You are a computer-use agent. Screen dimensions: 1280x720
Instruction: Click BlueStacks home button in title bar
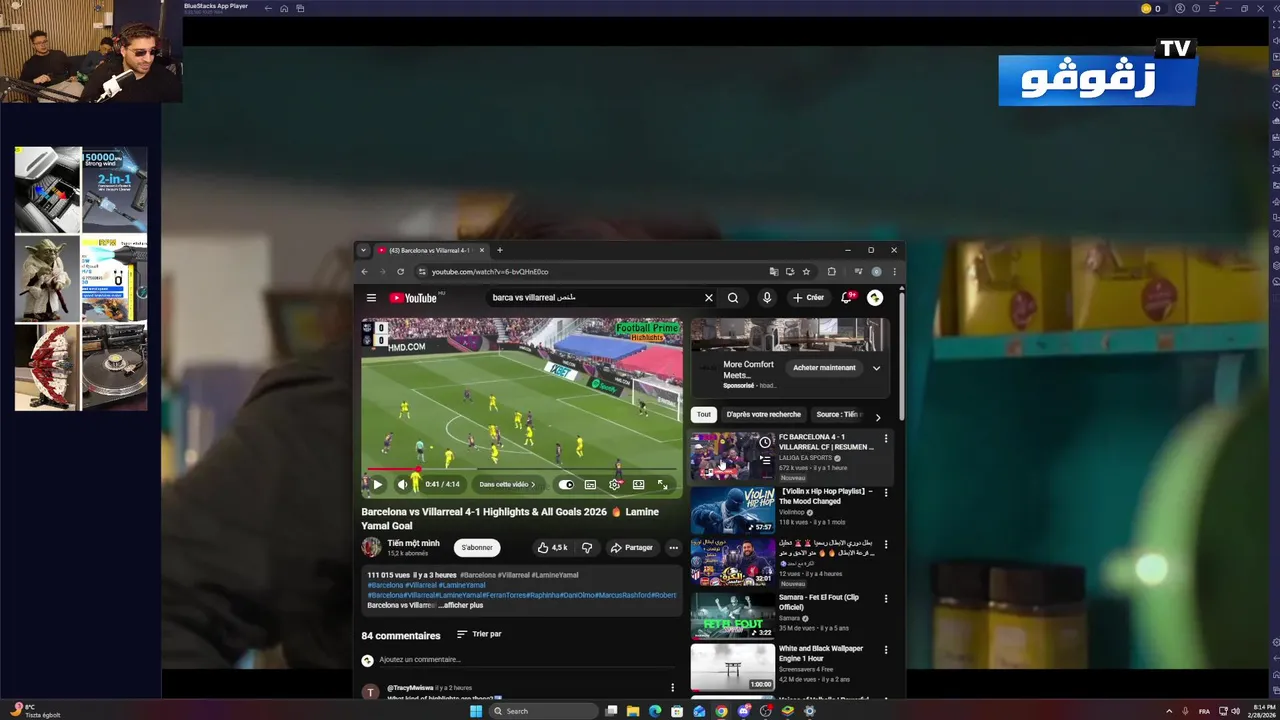(x=284, y=8)
